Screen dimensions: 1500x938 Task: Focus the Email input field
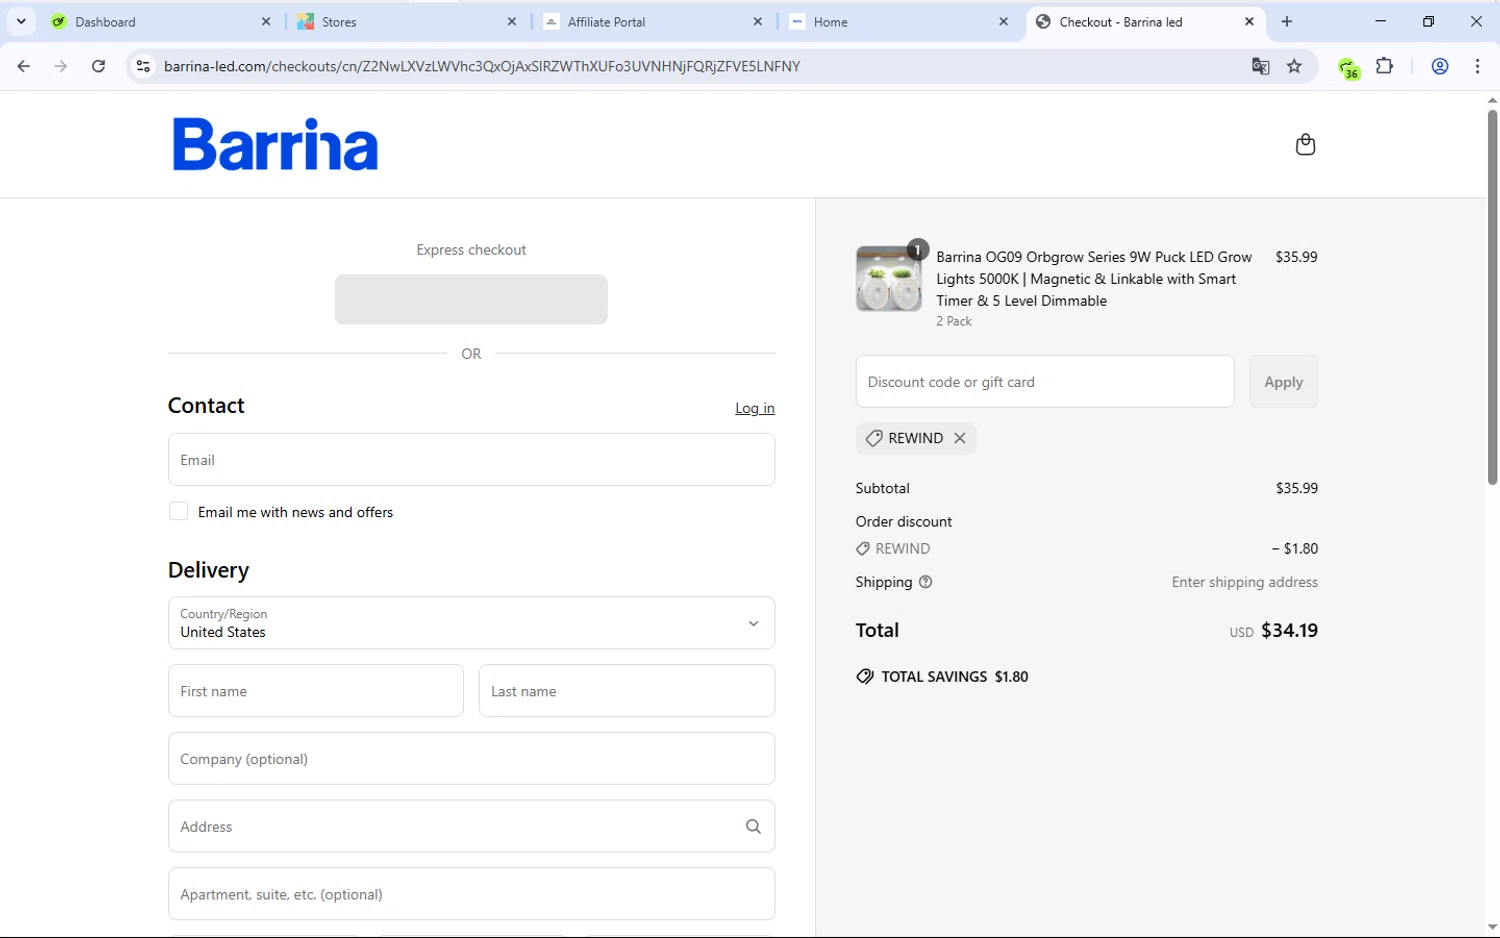tap(471, 459)
